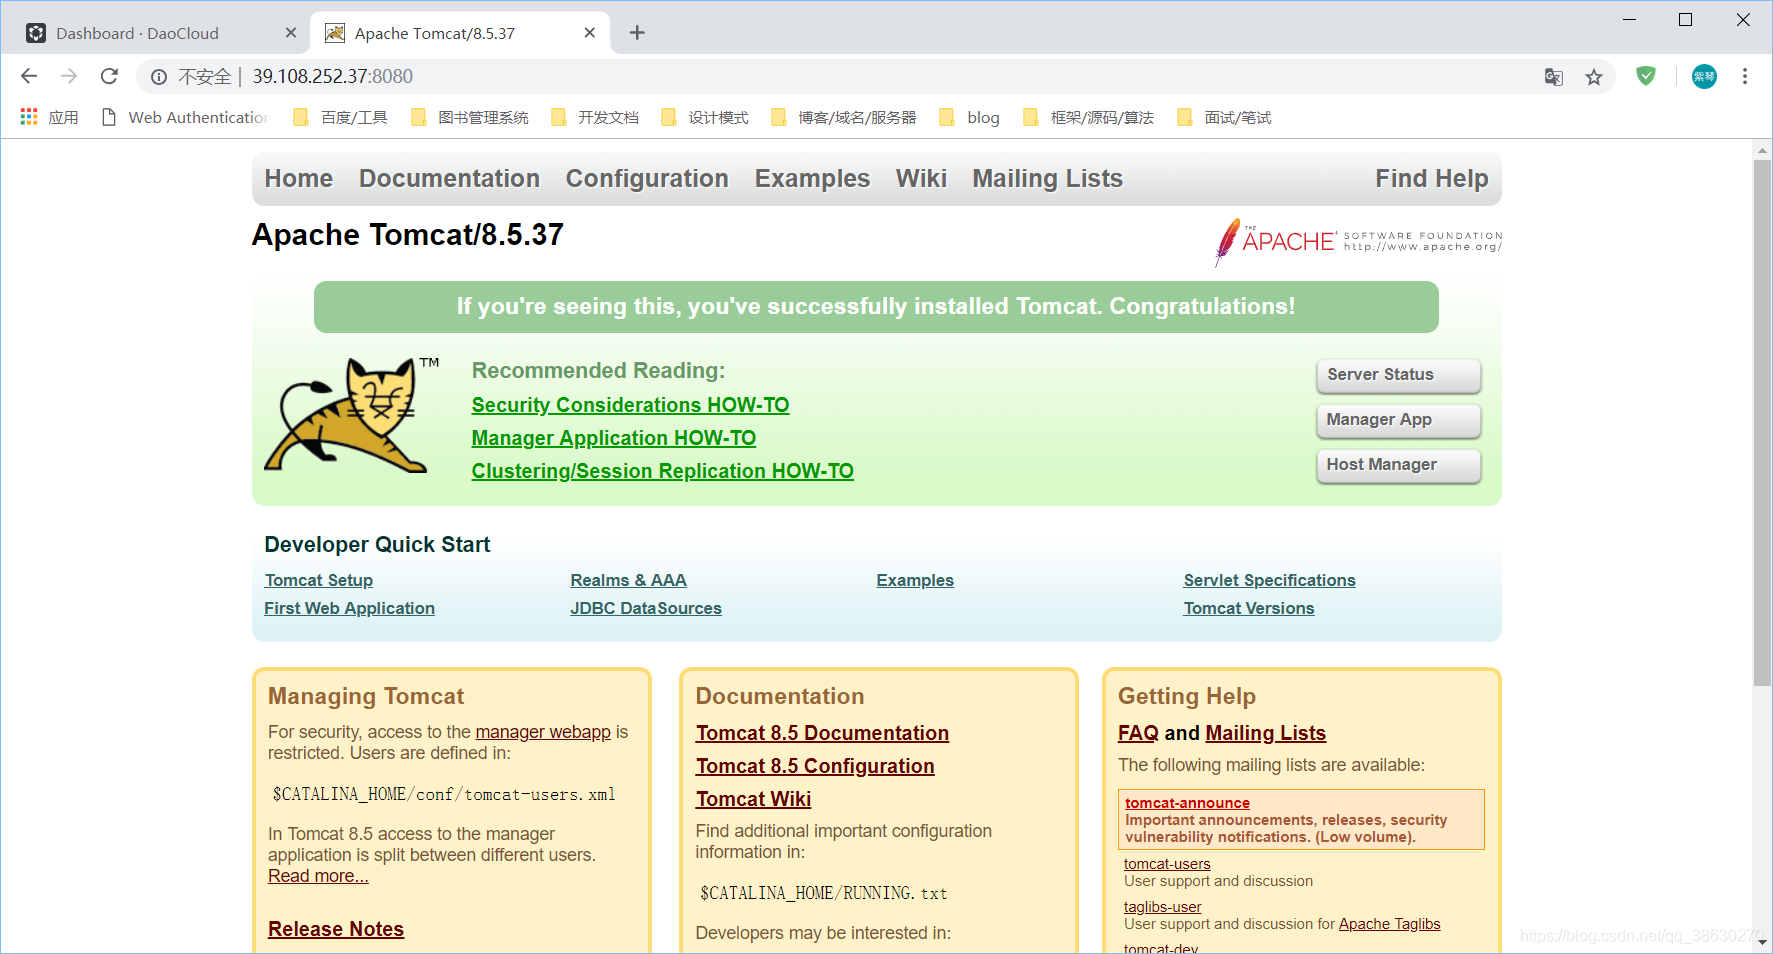Open the Tomcat Wiki link
1773x954 pixels.
coord(754,799)
